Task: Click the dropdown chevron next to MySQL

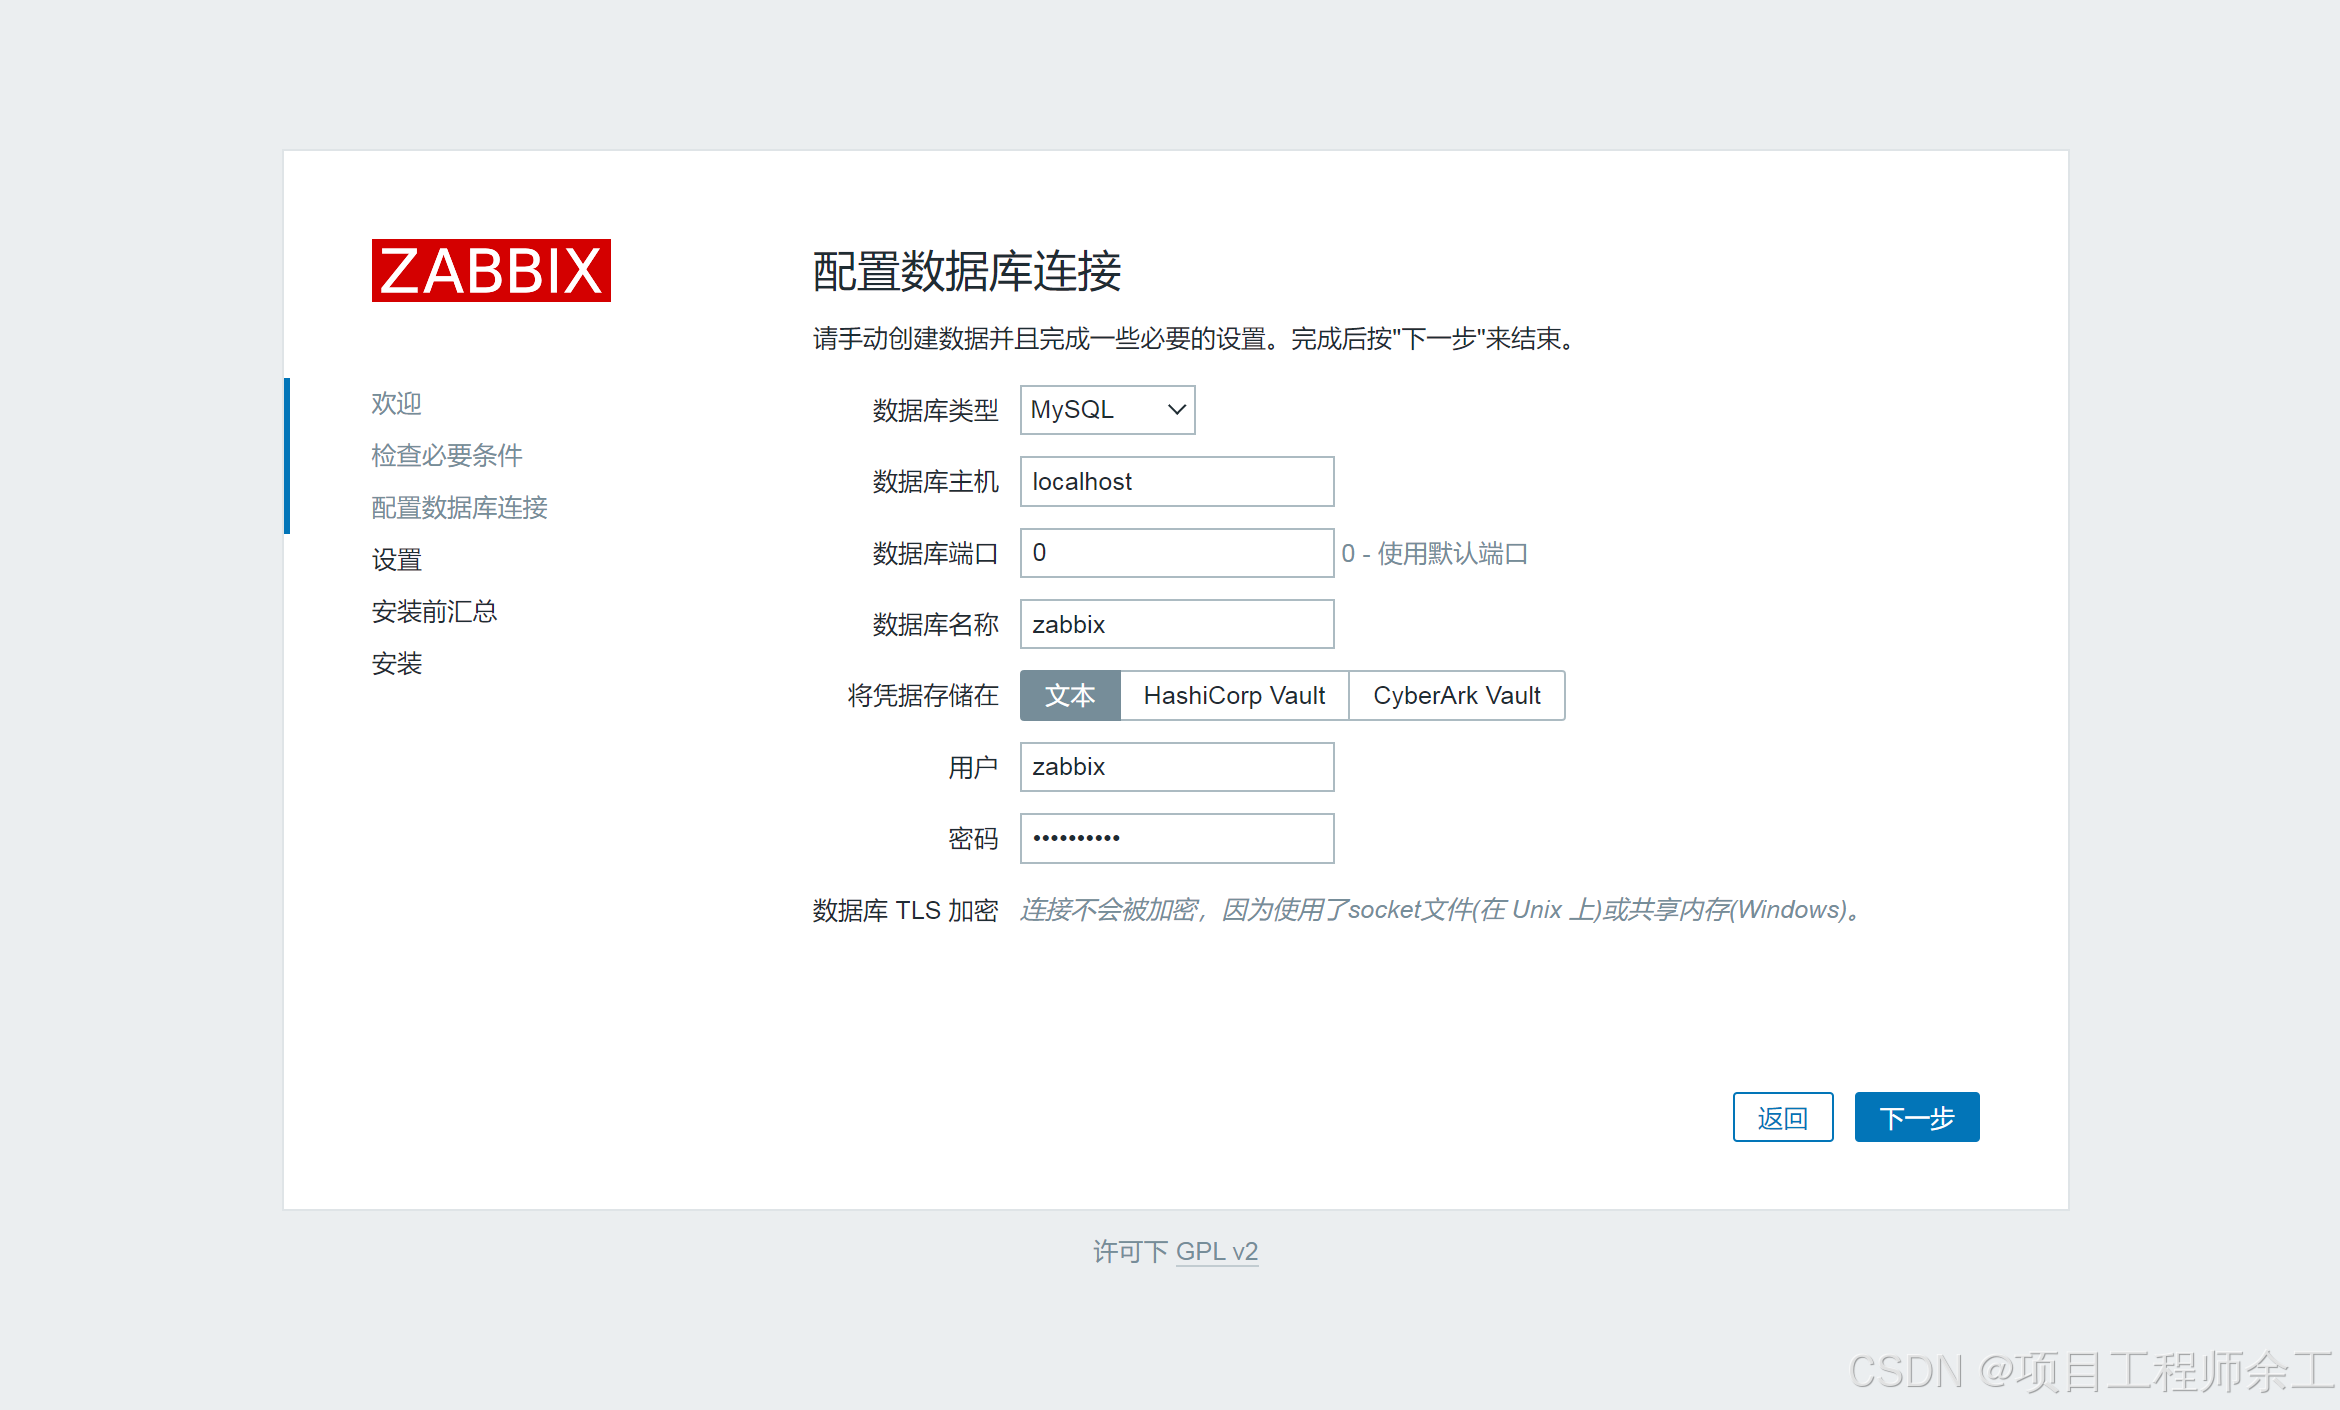Action: [x=1176, y=410]
